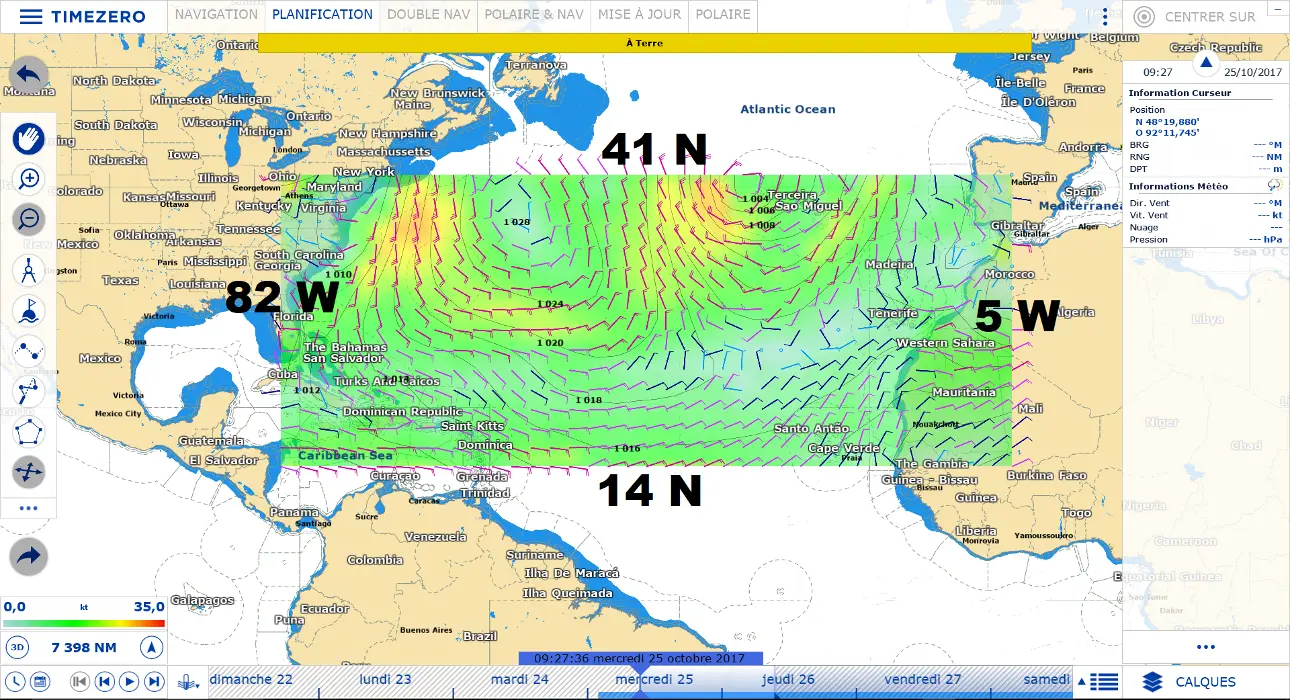This screenshot has height=700, width=1290.
Task: Click the Dir. Vent row
Action: [x=1205, y=203]
